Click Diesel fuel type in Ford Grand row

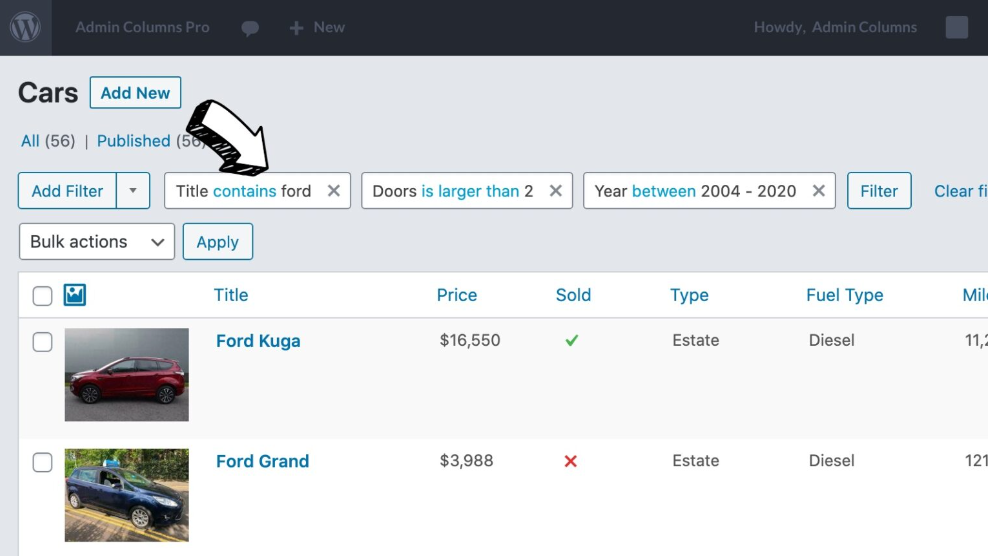(x=832, y=461)
